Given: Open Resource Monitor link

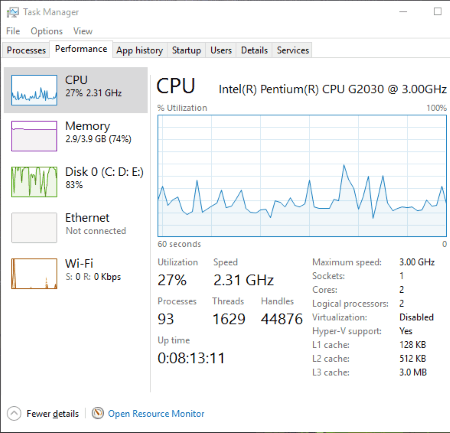Looking at the screenshot, I should click(156, 414).
